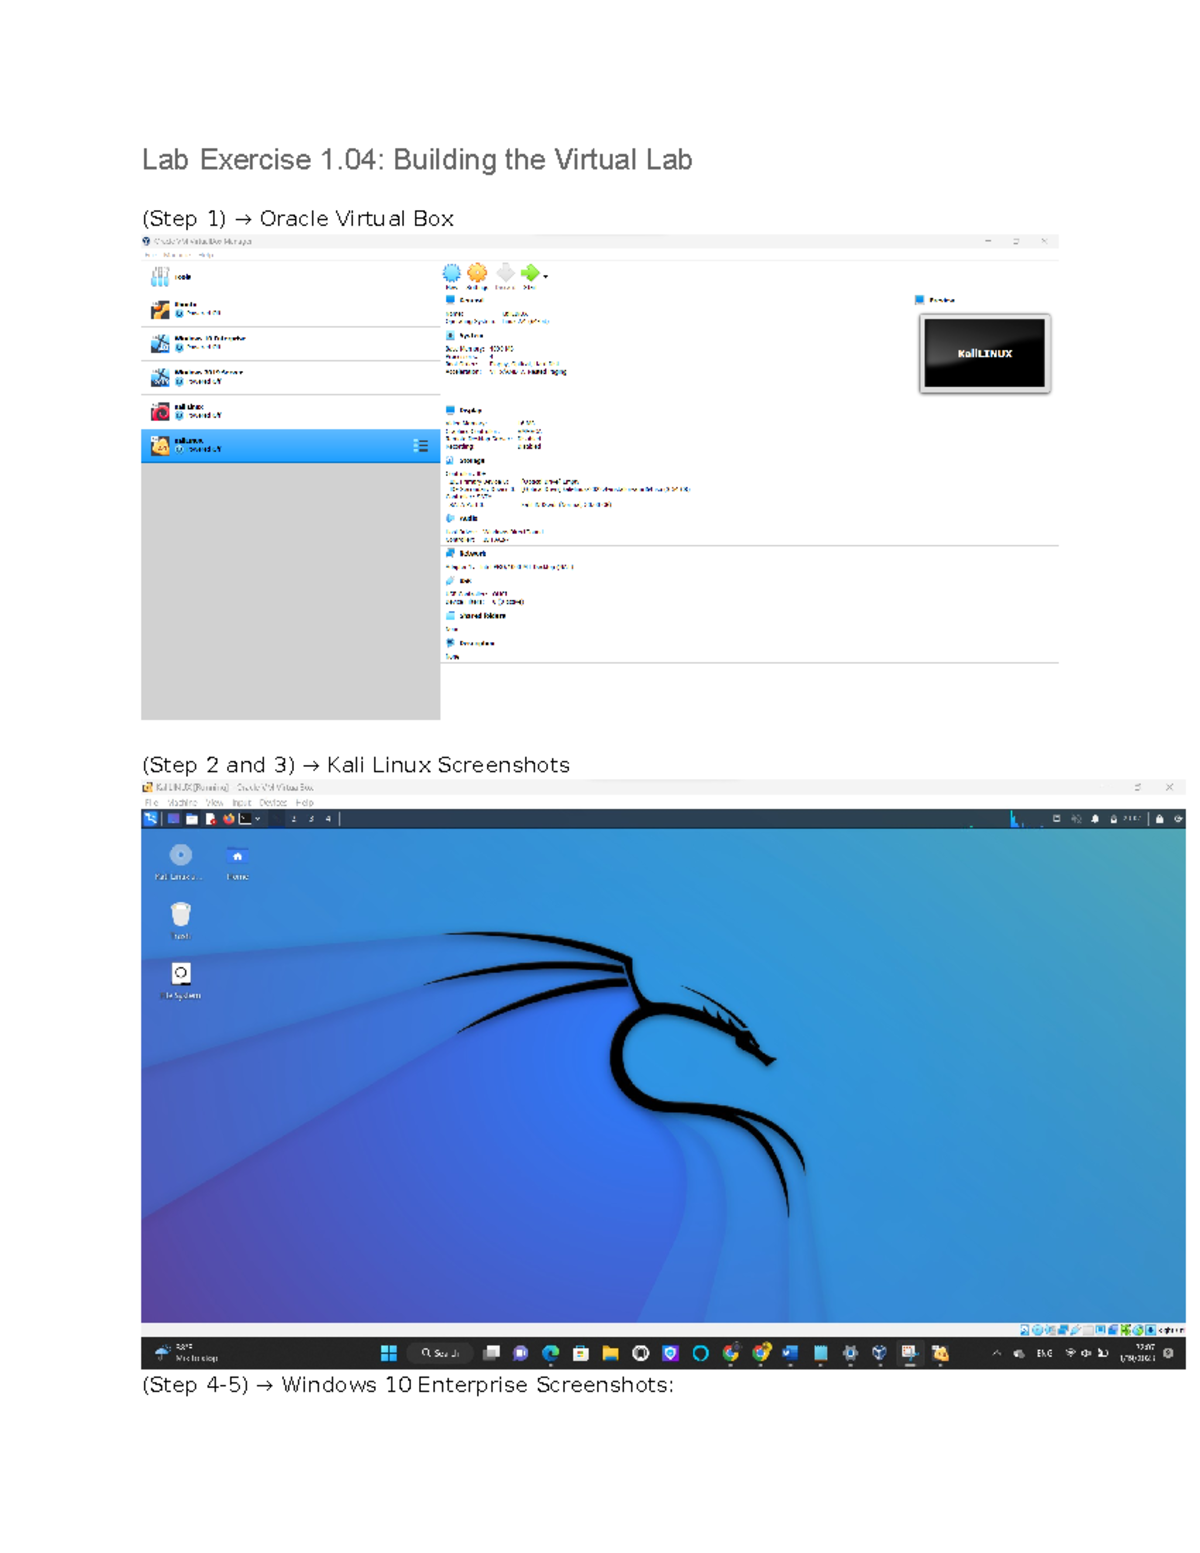Open the File System icon on Kali desktop
Screen dimensions: 1200x1553
pos(181,972)
